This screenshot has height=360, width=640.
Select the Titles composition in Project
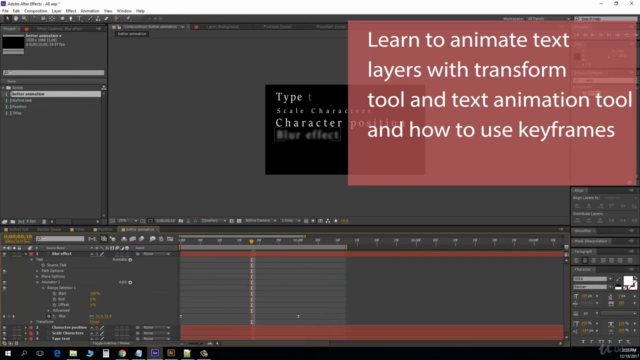coord(17,113)
